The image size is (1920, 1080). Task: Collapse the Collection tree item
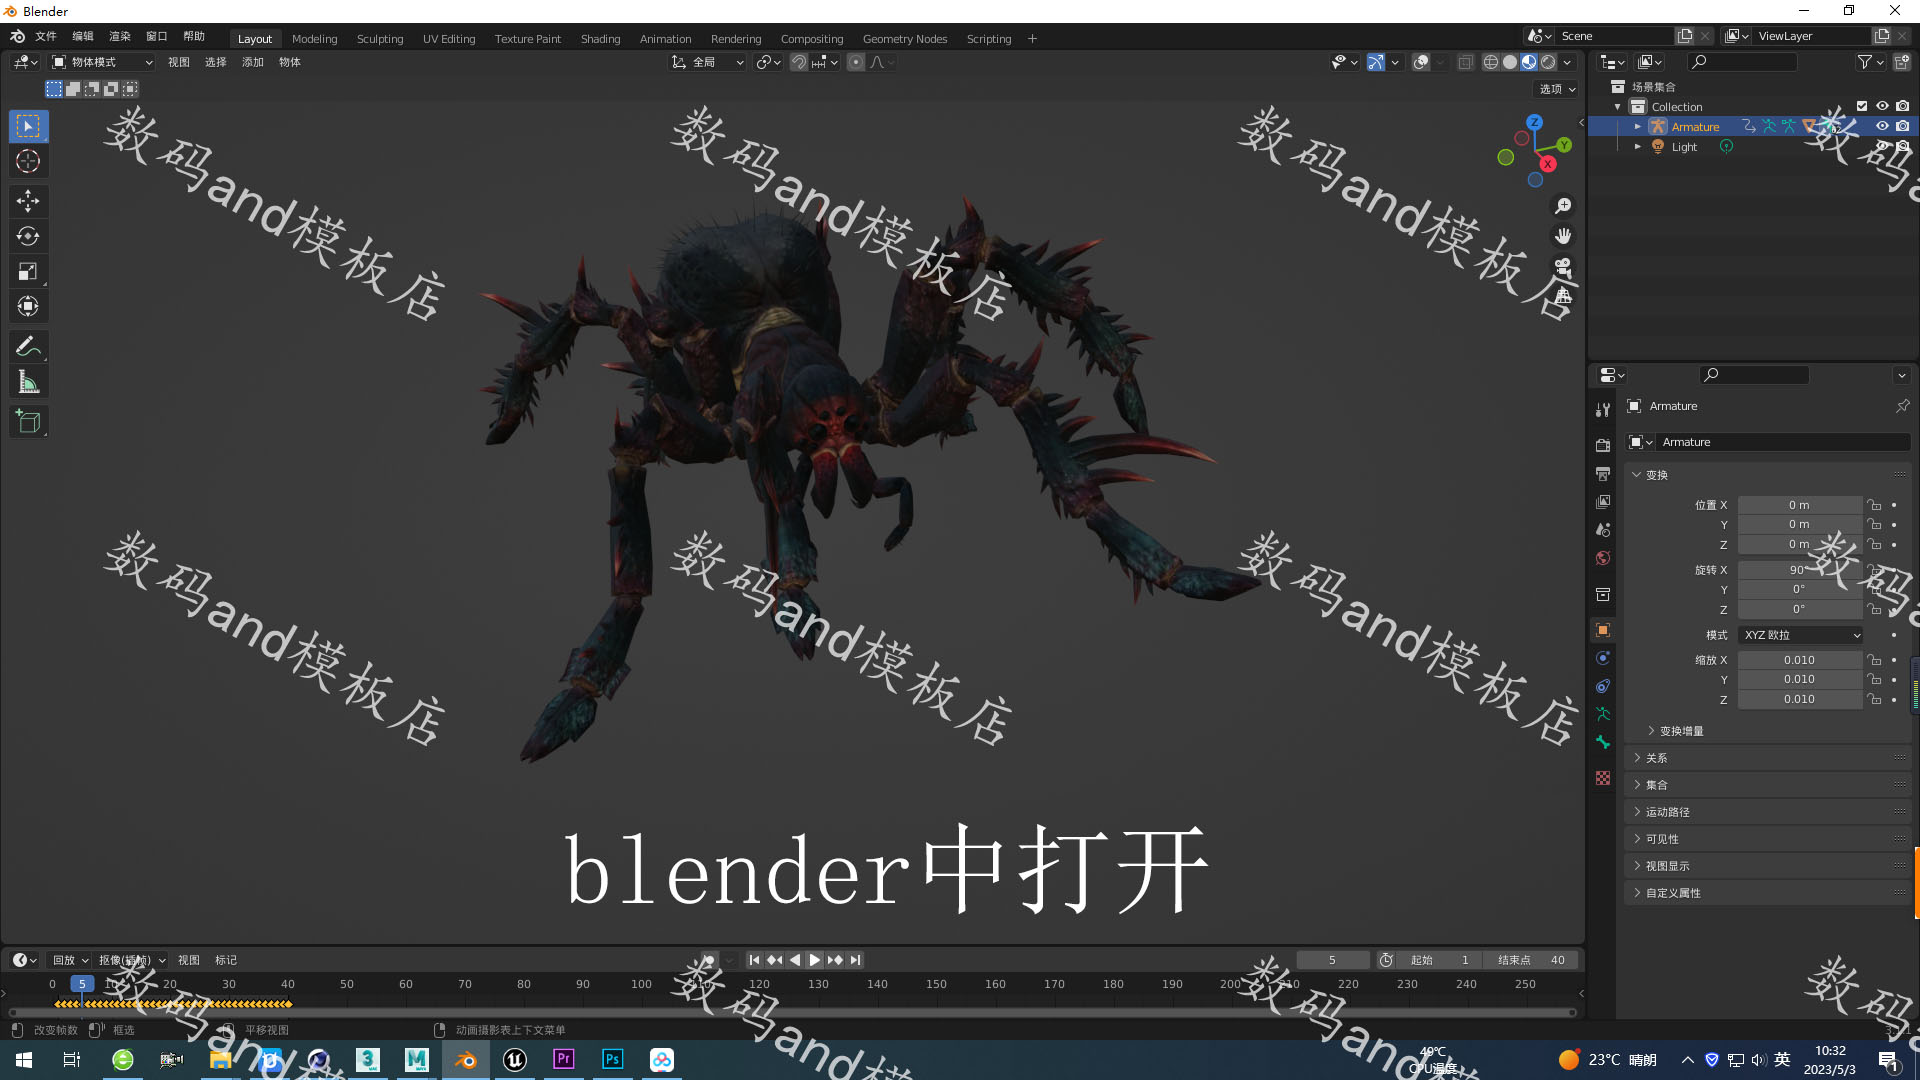click(1618, 107)
